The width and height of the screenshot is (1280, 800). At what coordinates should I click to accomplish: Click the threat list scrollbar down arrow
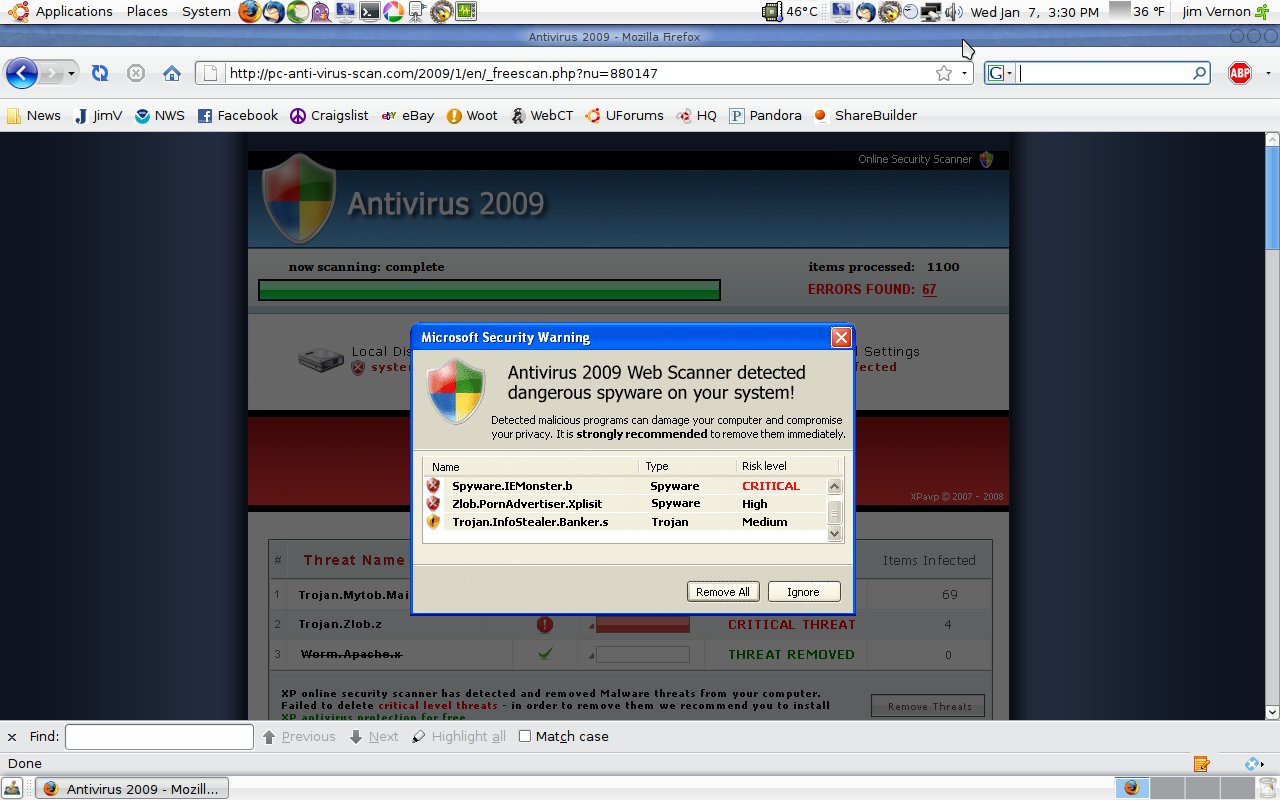click(x=835, y=534)
